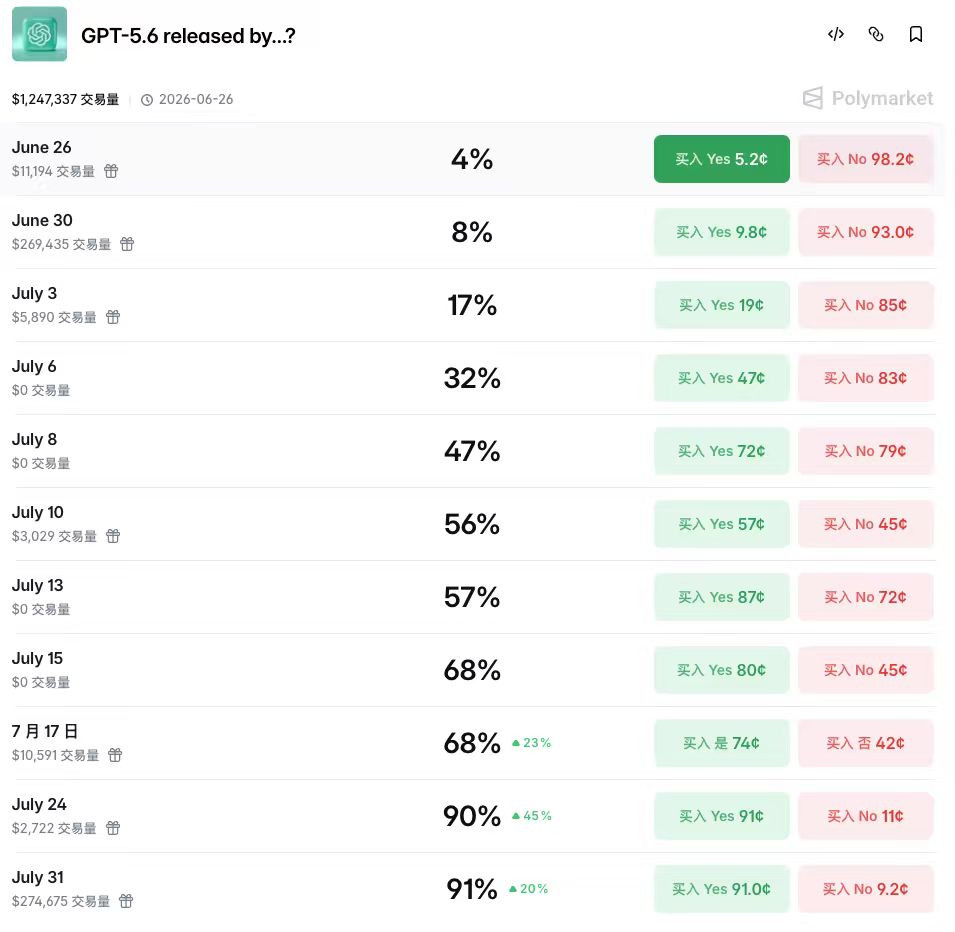Bookmark this GPT-5.6 market
Screen dimensions: 955x932
point(915,34)
